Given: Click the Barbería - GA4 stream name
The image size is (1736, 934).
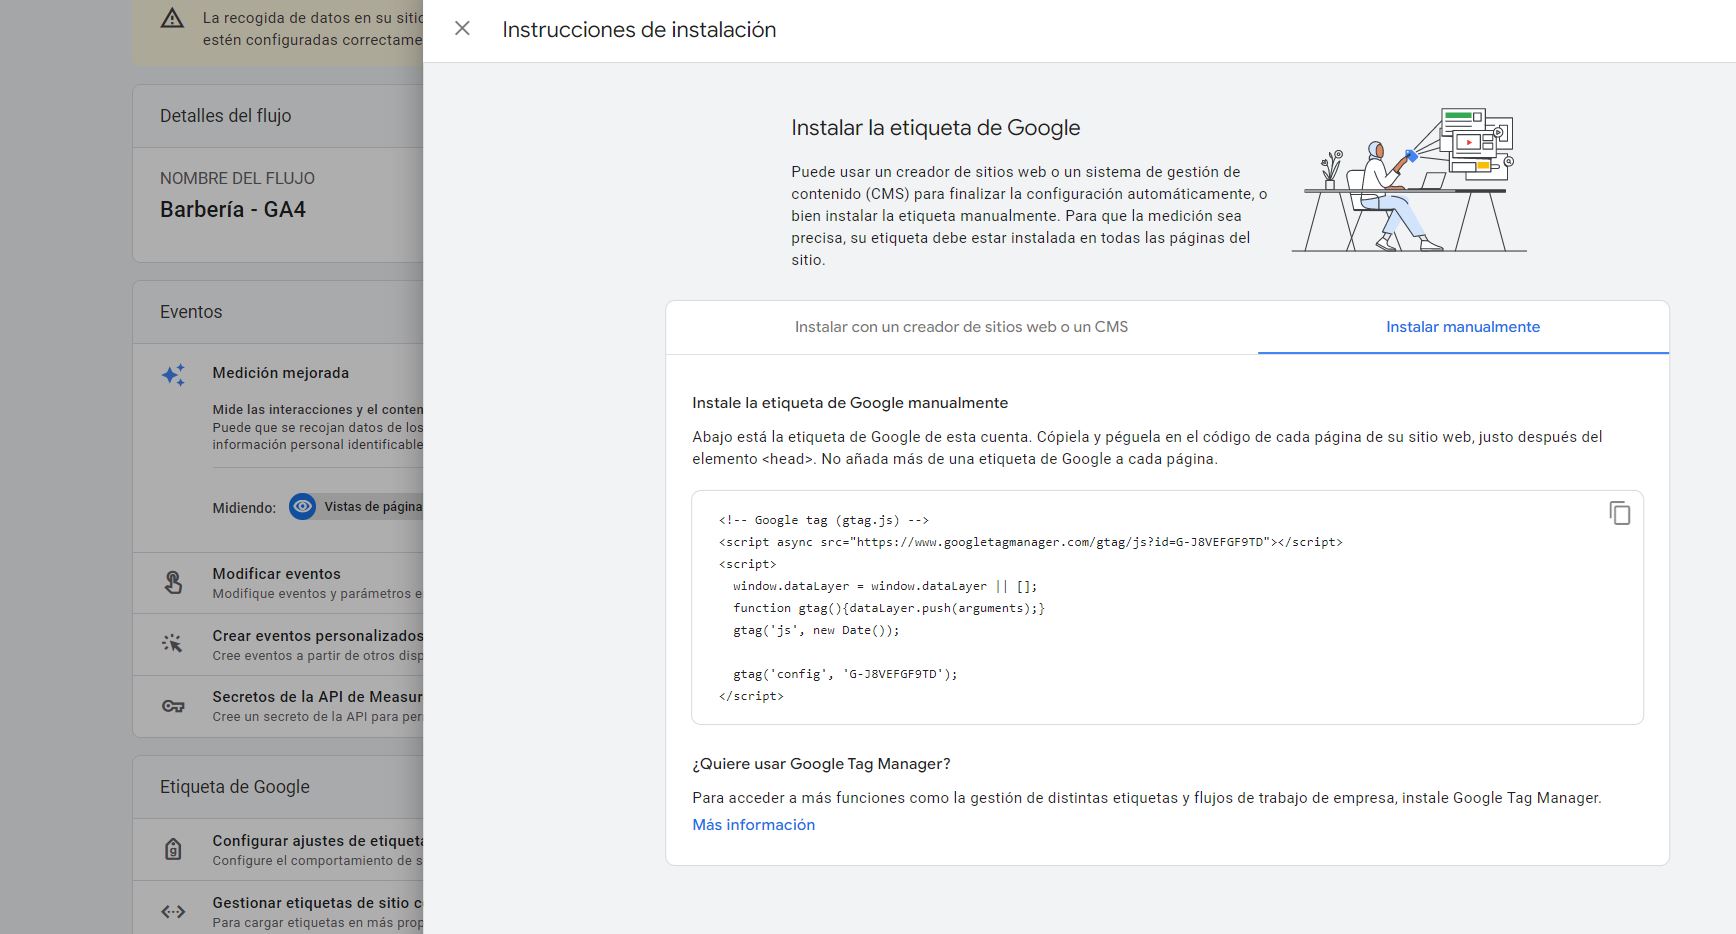Looking at the screenshot, I should [x=233, y=210].
